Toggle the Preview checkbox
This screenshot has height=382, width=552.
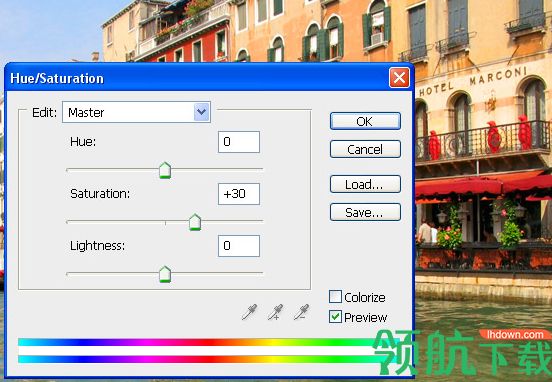point(335,317)
